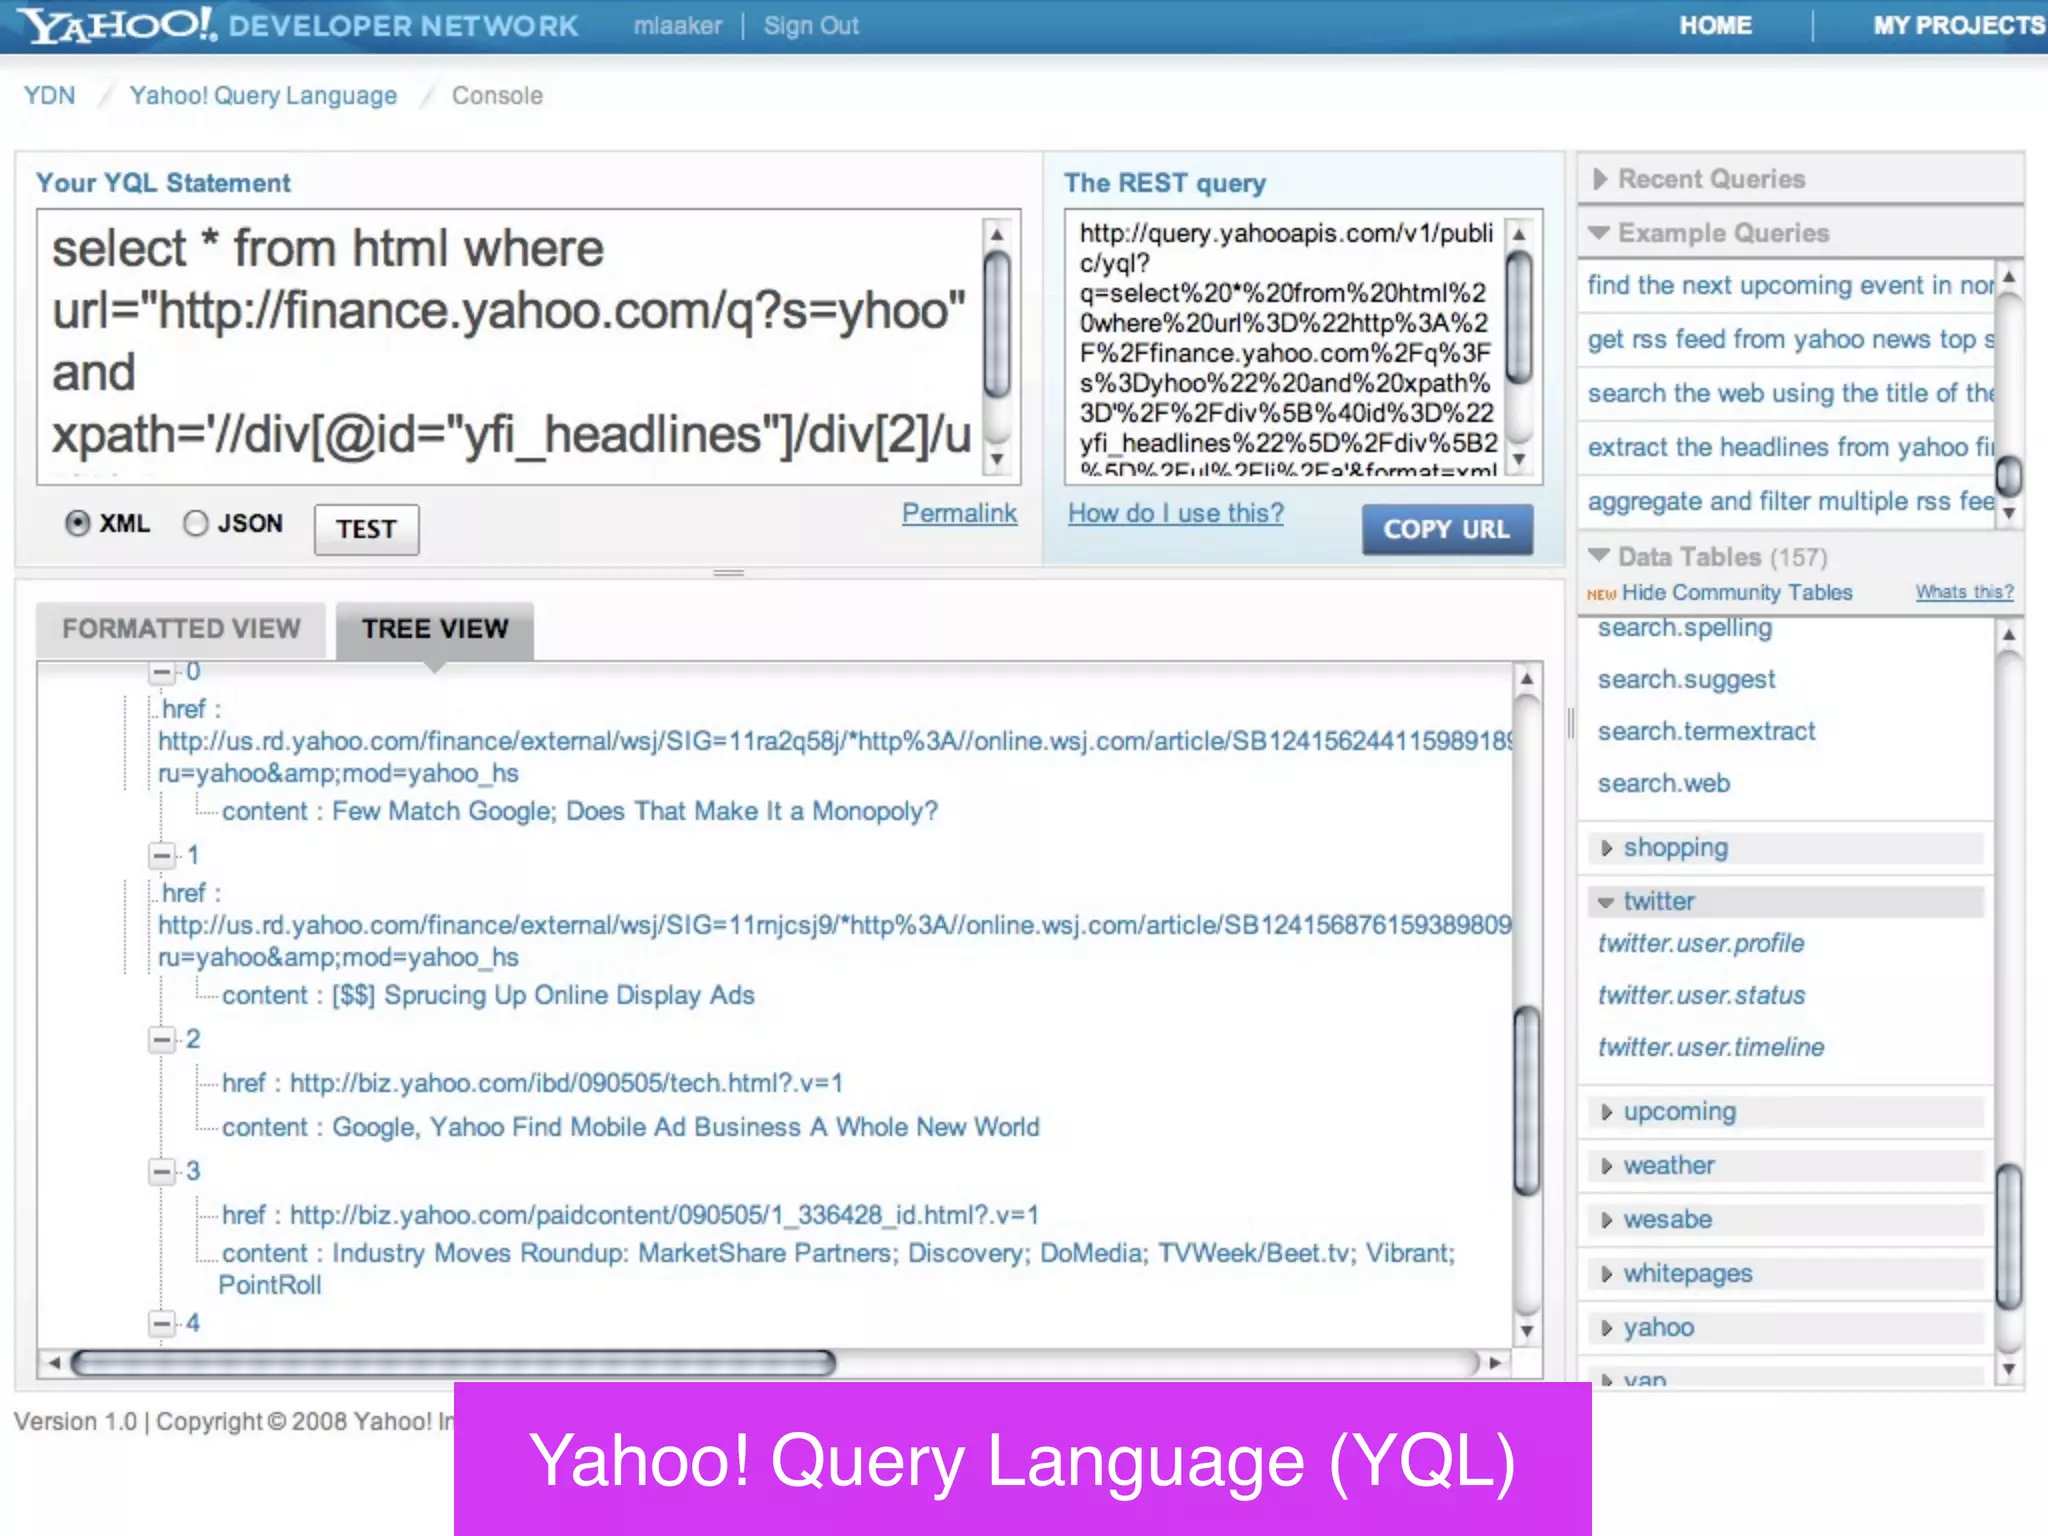Collapse tree node 3 minus icon
This screenshot has height=1536, width=2048.
pos(161,1171)
